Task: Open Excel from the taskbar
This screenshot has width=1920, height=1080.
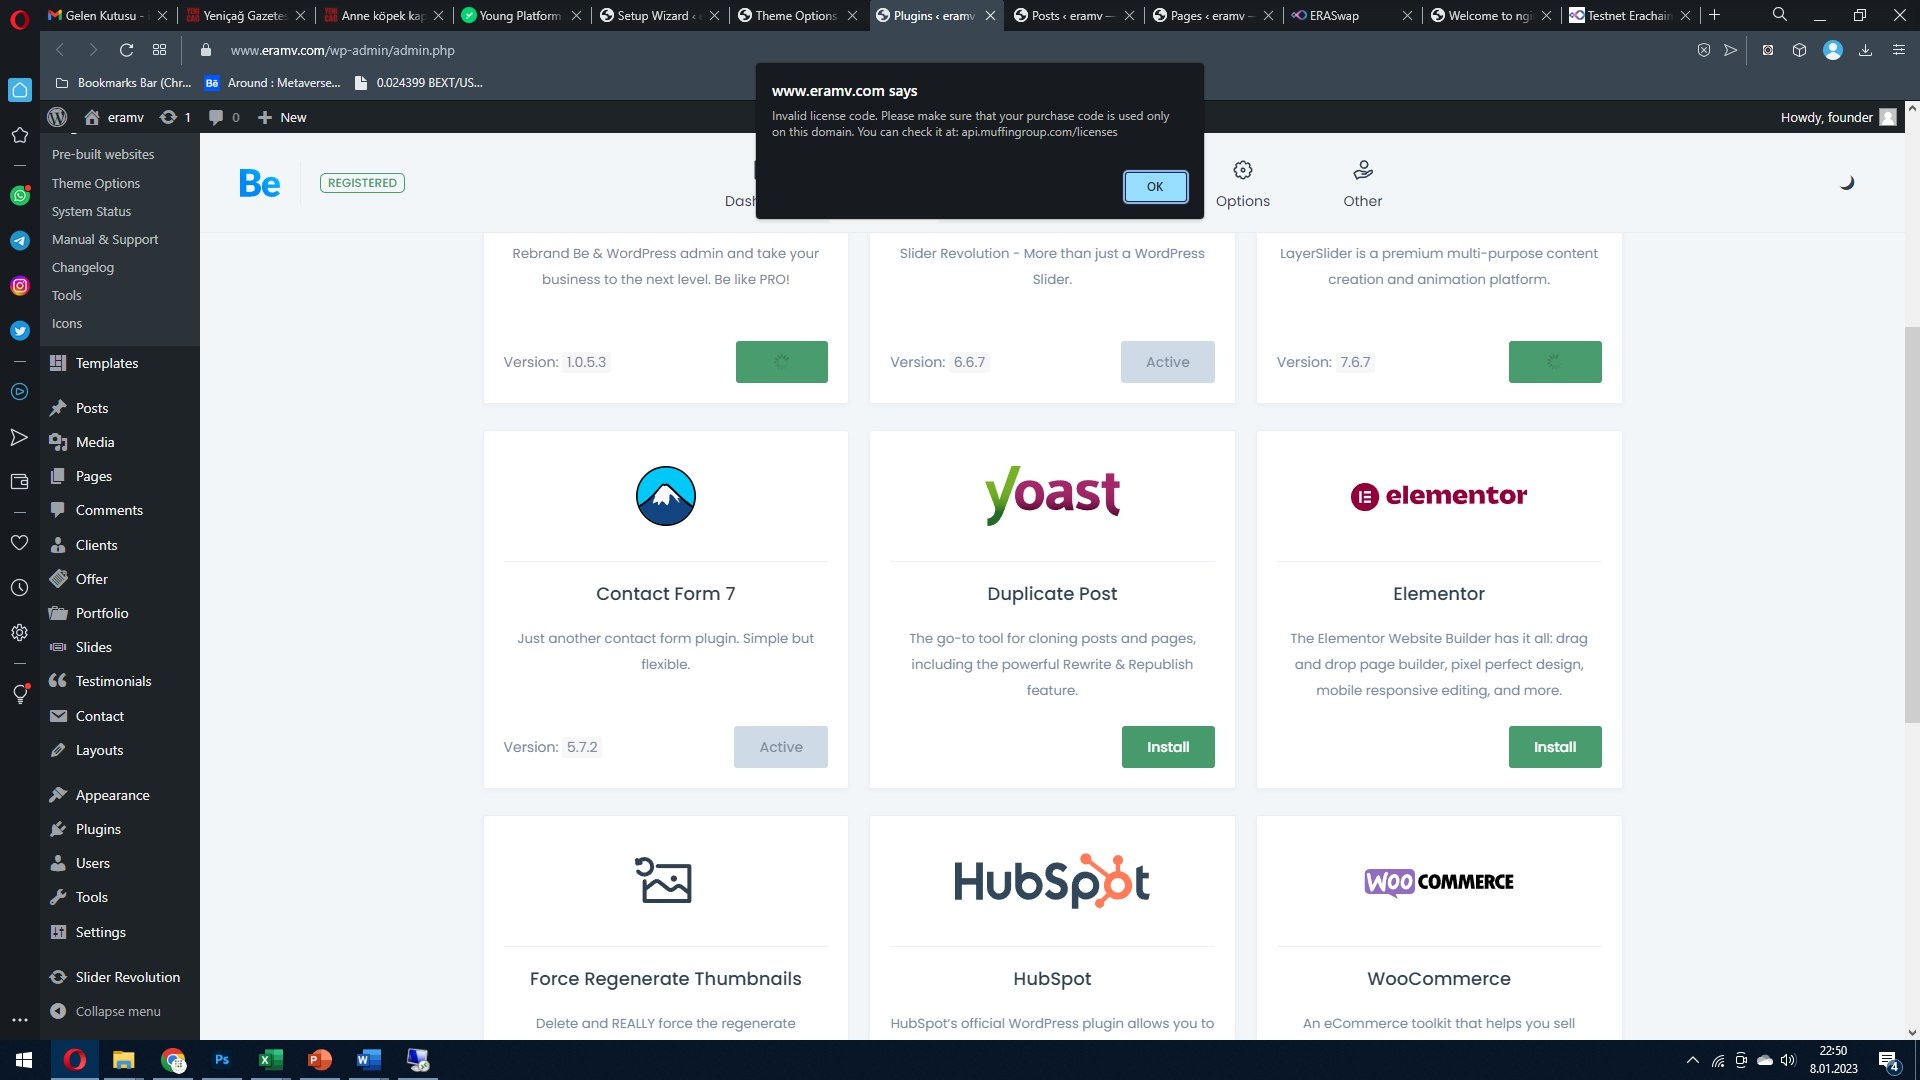Action: coord(270,1060)
